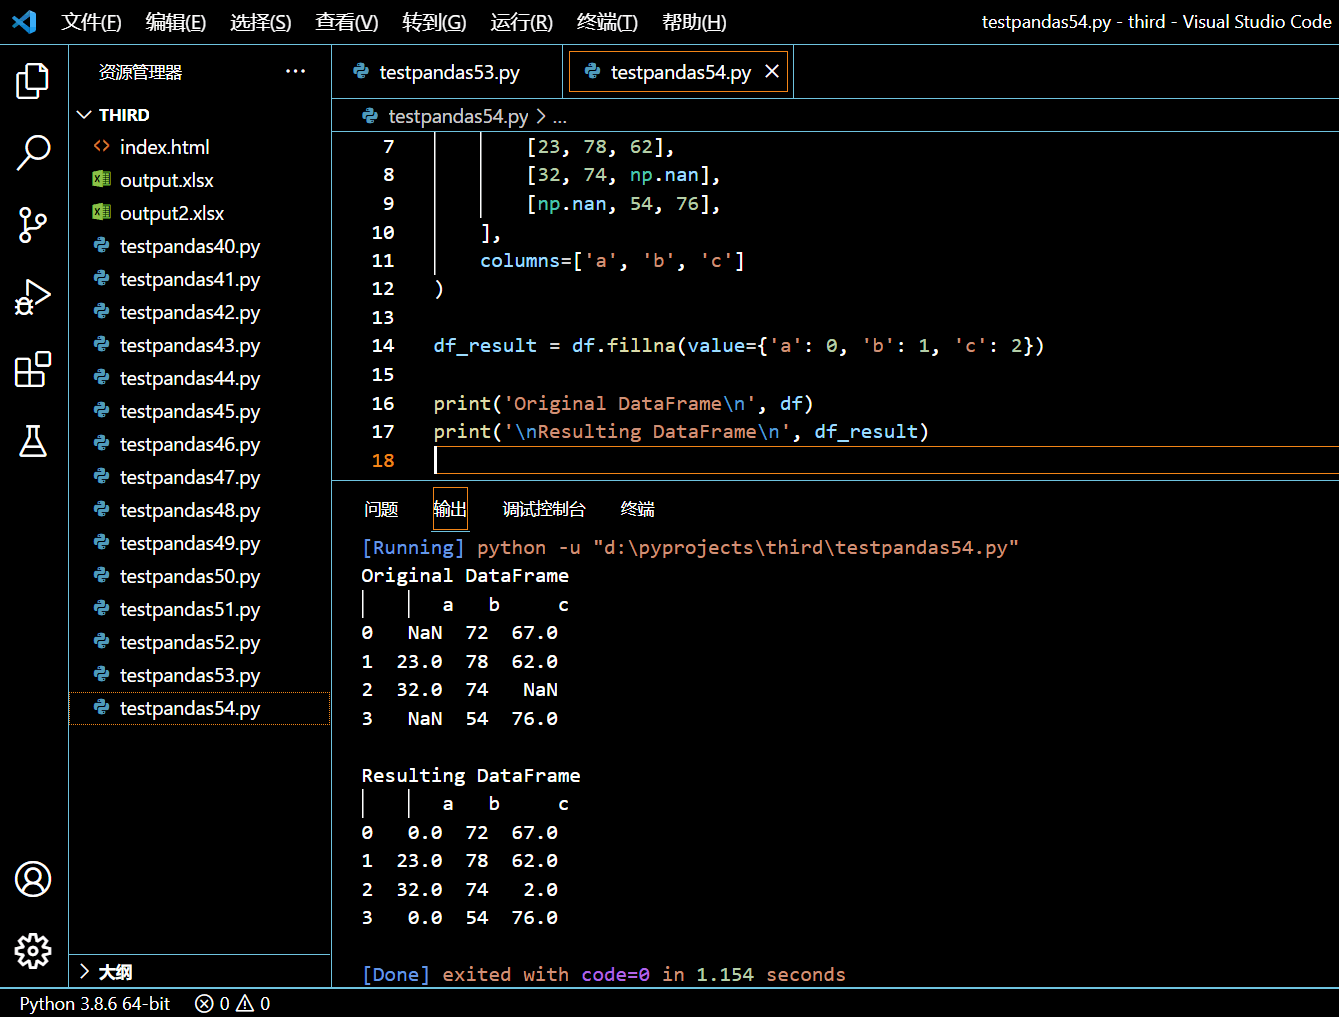1339x1017 pixels.
Task: Open output2.xlsx in the file tree
Action: [x=200, y=213]
